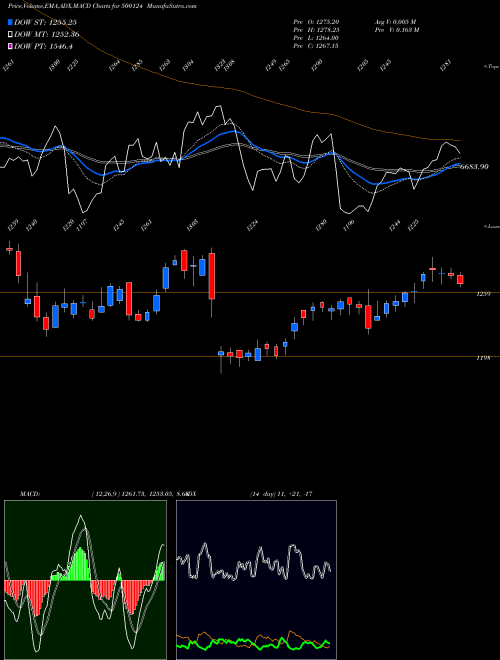Click the Pre V: 0.163 M value

(x=397, y=29)
